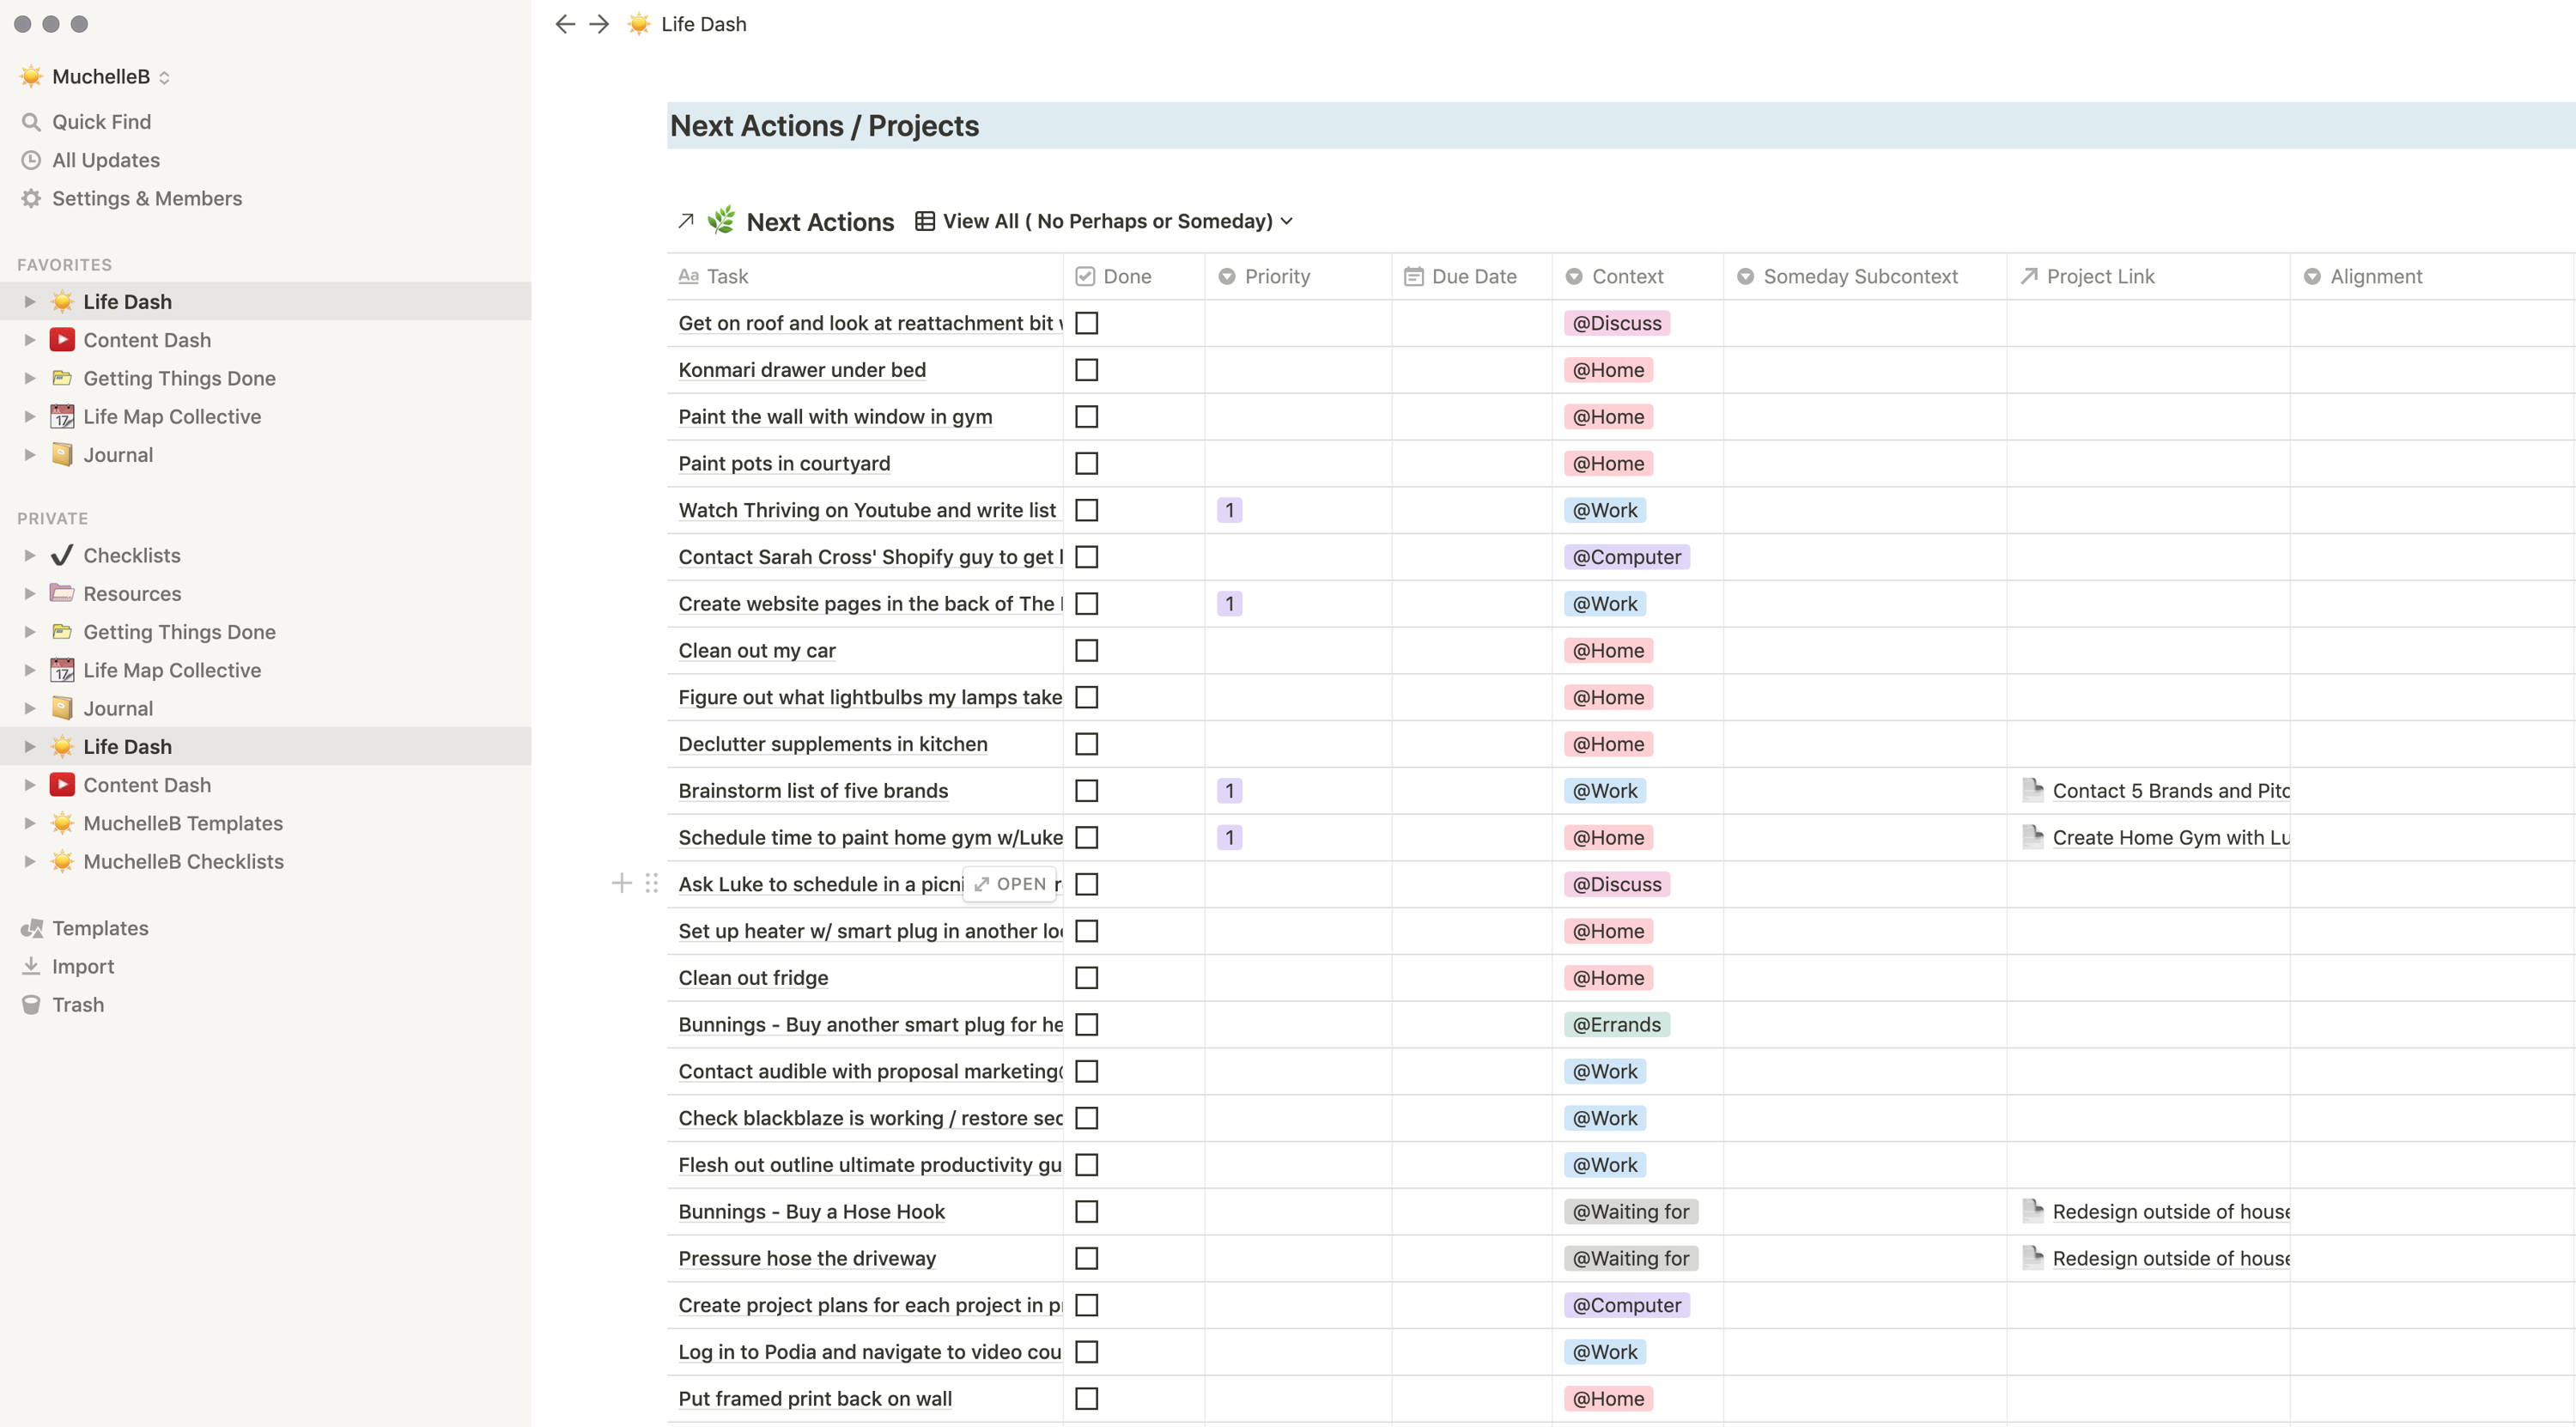The height and width of the screenshot is (1427, 2576).
Task: Click @Waiting for tag on Pressure hose row
Action: [1630, 1258]
